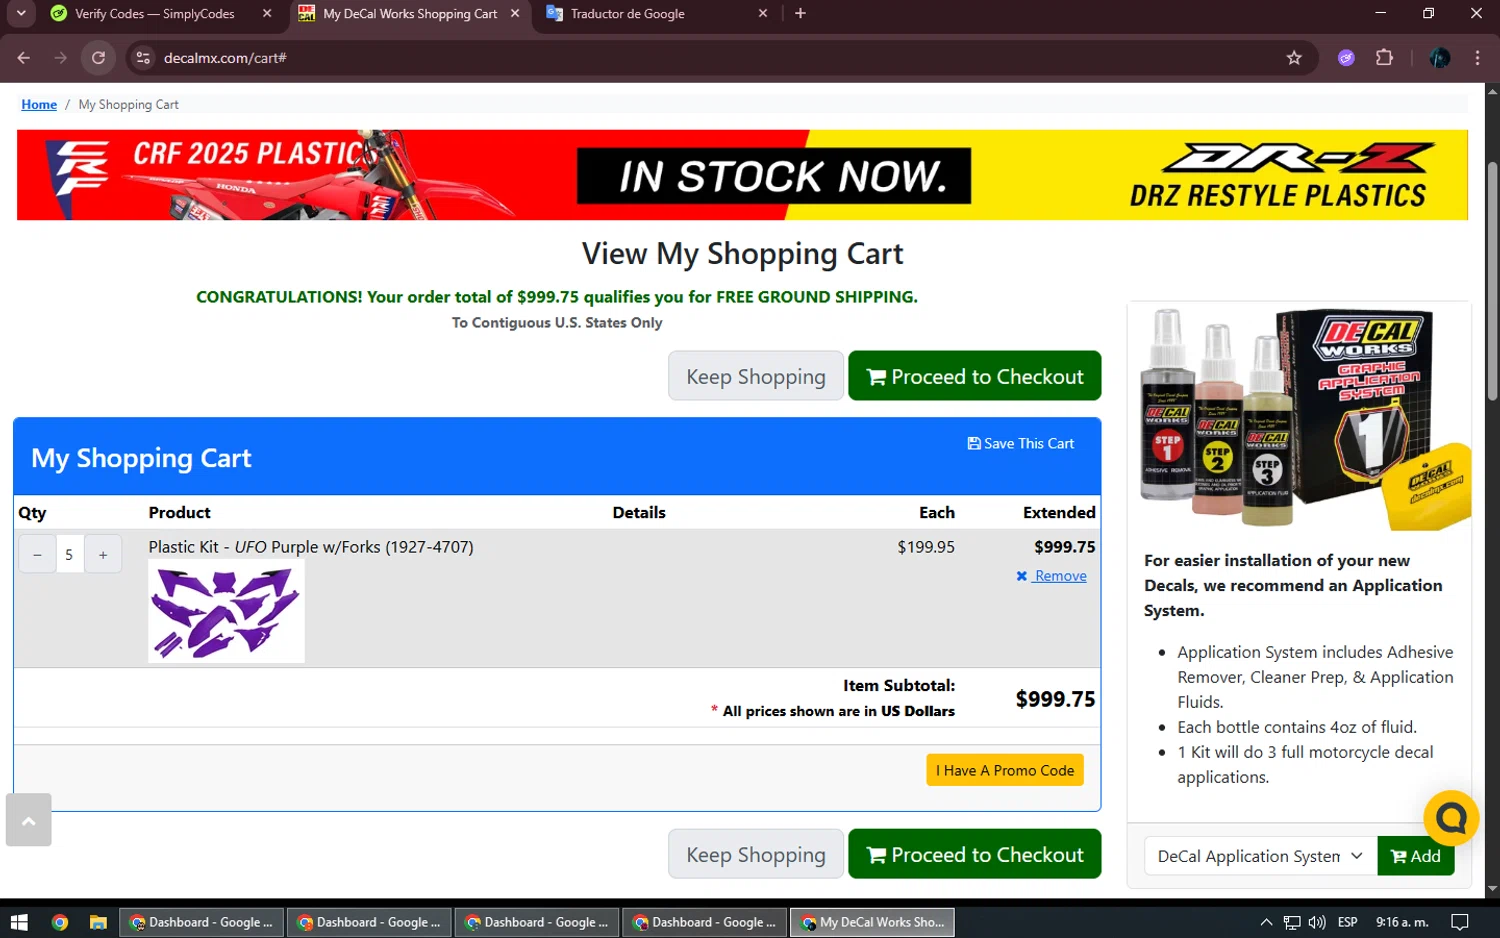Open the Windows Start menu
Viewport: 1500px width, 938px height.
(x=19, y=922)
